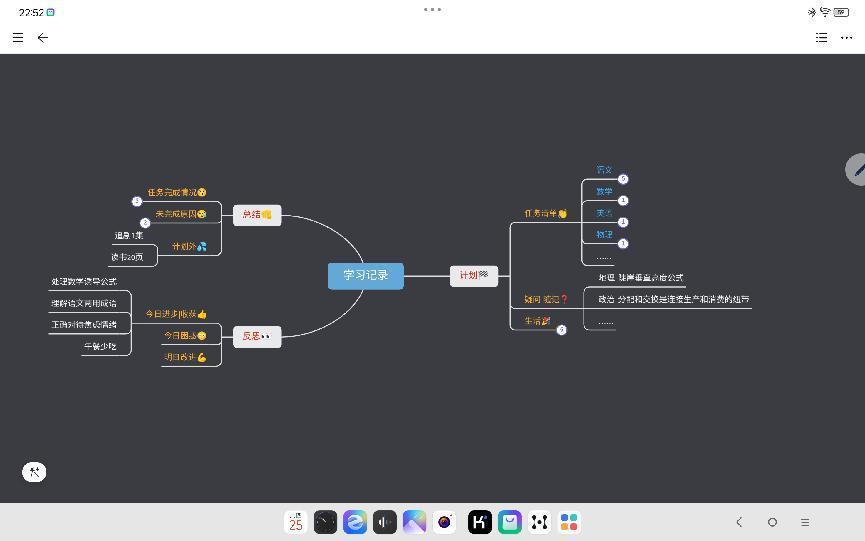Screen dimensions: 865x541
Task: Tap the floating pen edit button
Action: click(x=856, y=169)
